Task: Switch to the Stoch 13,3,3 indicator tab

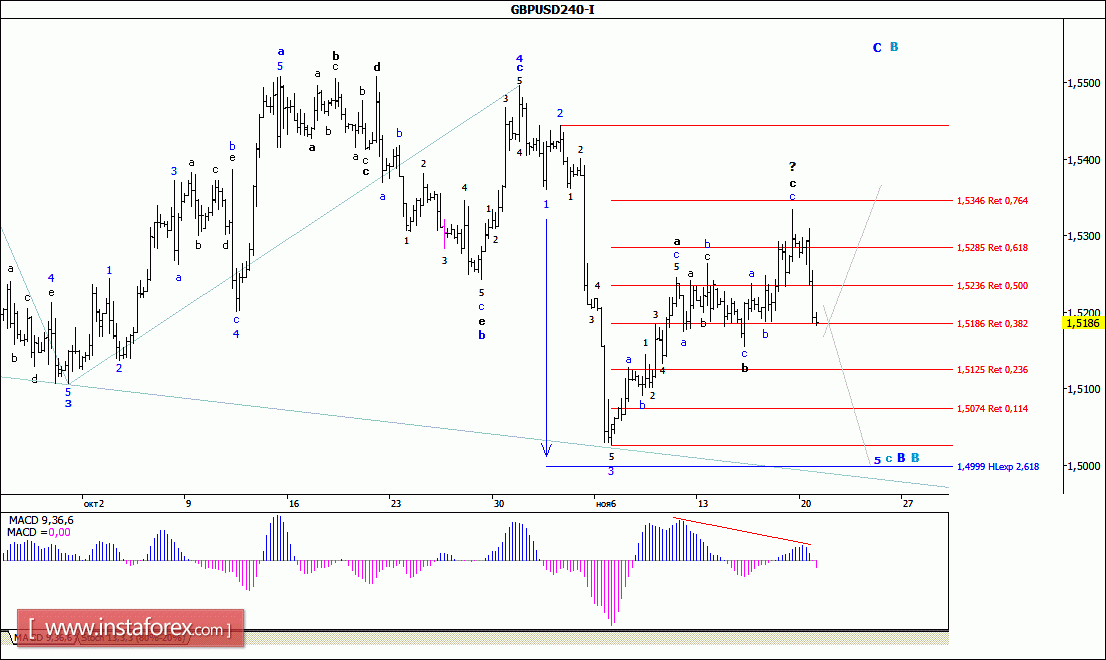Action: (x=133, y=637)
